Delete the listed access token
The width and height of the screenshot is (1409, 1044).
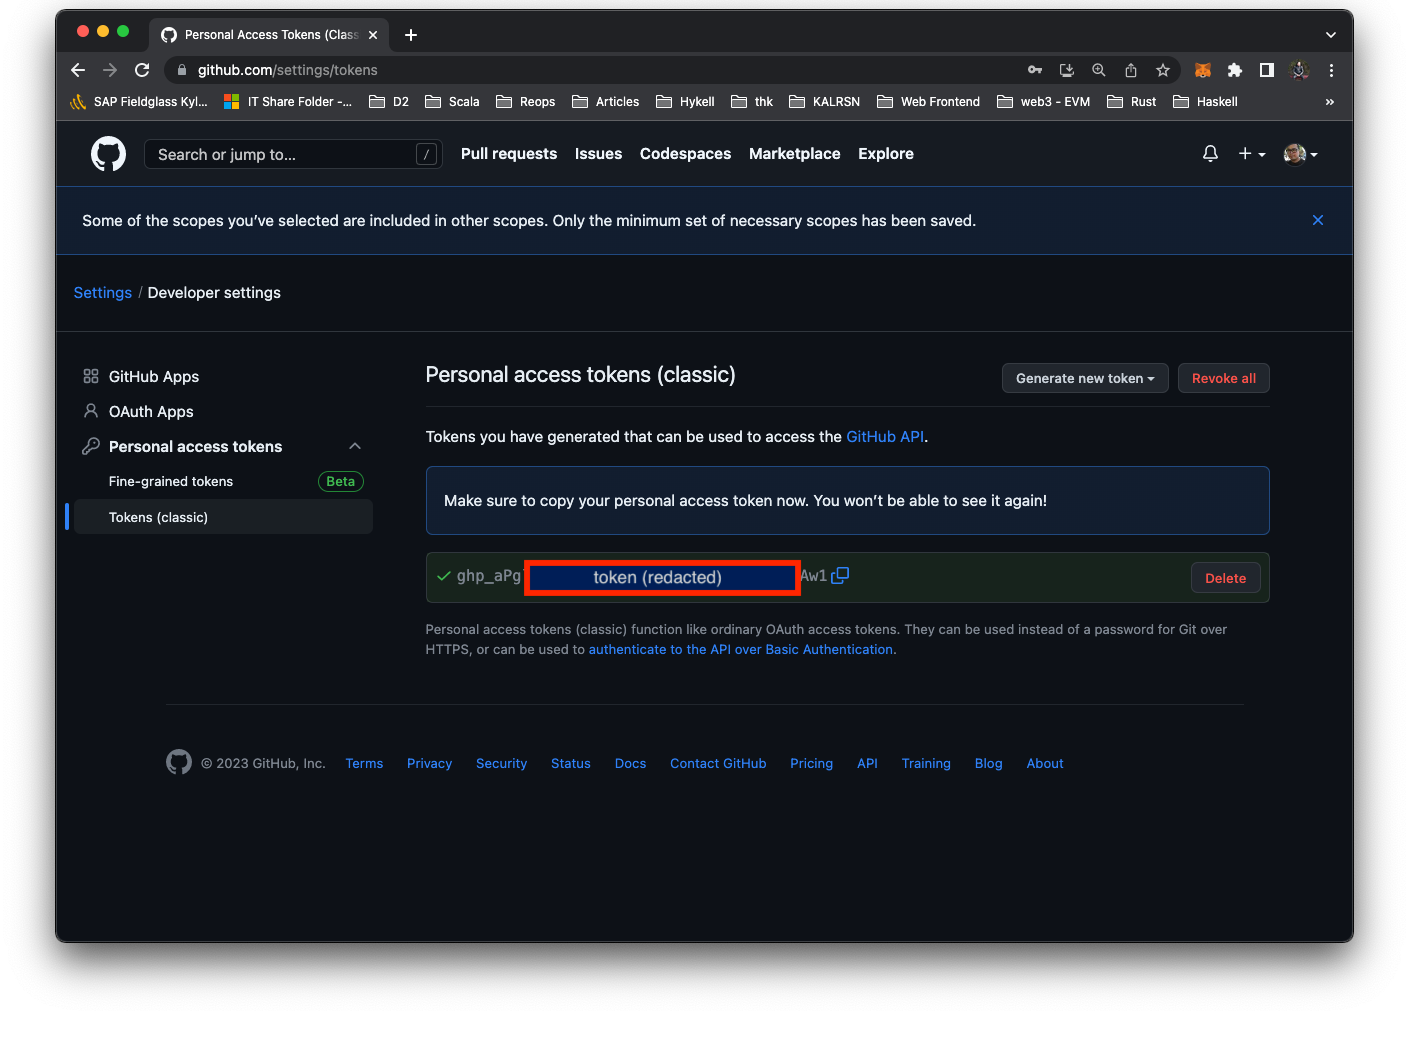1225,578
